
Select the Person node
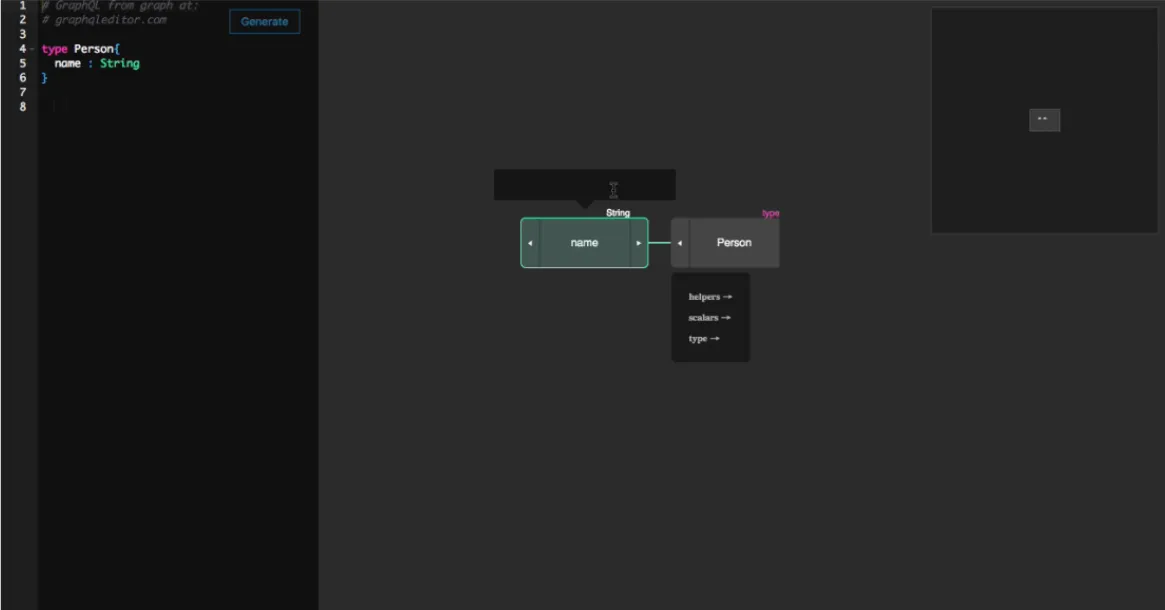pyautogui.click(x=733, y=242)
